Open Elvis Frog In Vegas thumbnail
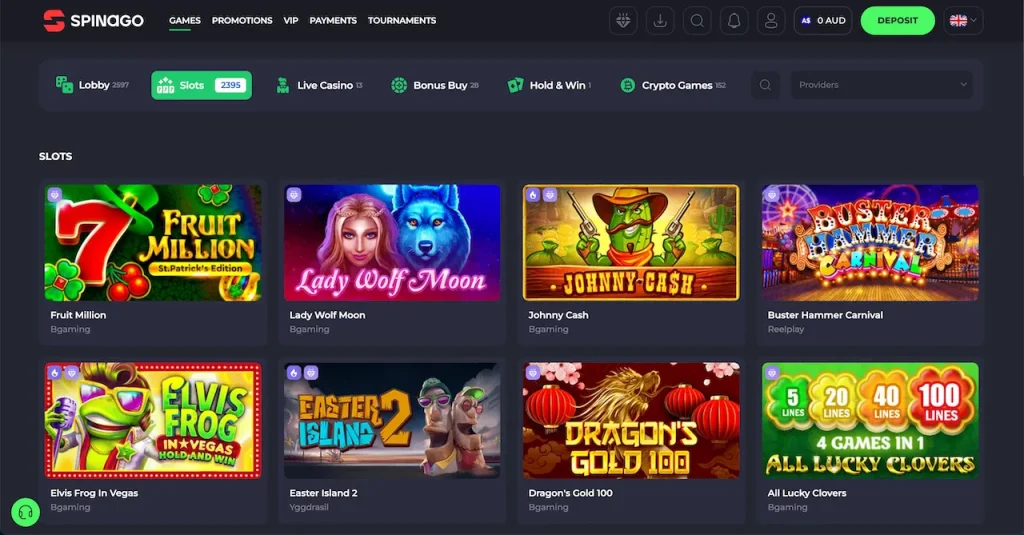The width and height of the screenshot is (1024, 535). tap(153, 421)
